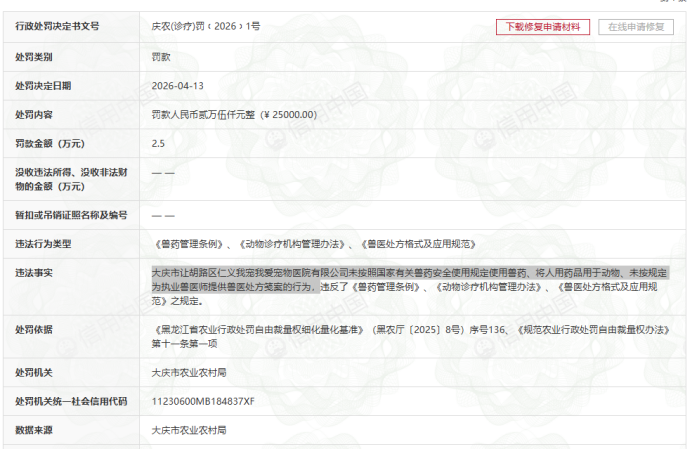Click the 数据来源 value 大庆市农业农村局
This screenshot has width=692, height=449.
tap(189, 430)
